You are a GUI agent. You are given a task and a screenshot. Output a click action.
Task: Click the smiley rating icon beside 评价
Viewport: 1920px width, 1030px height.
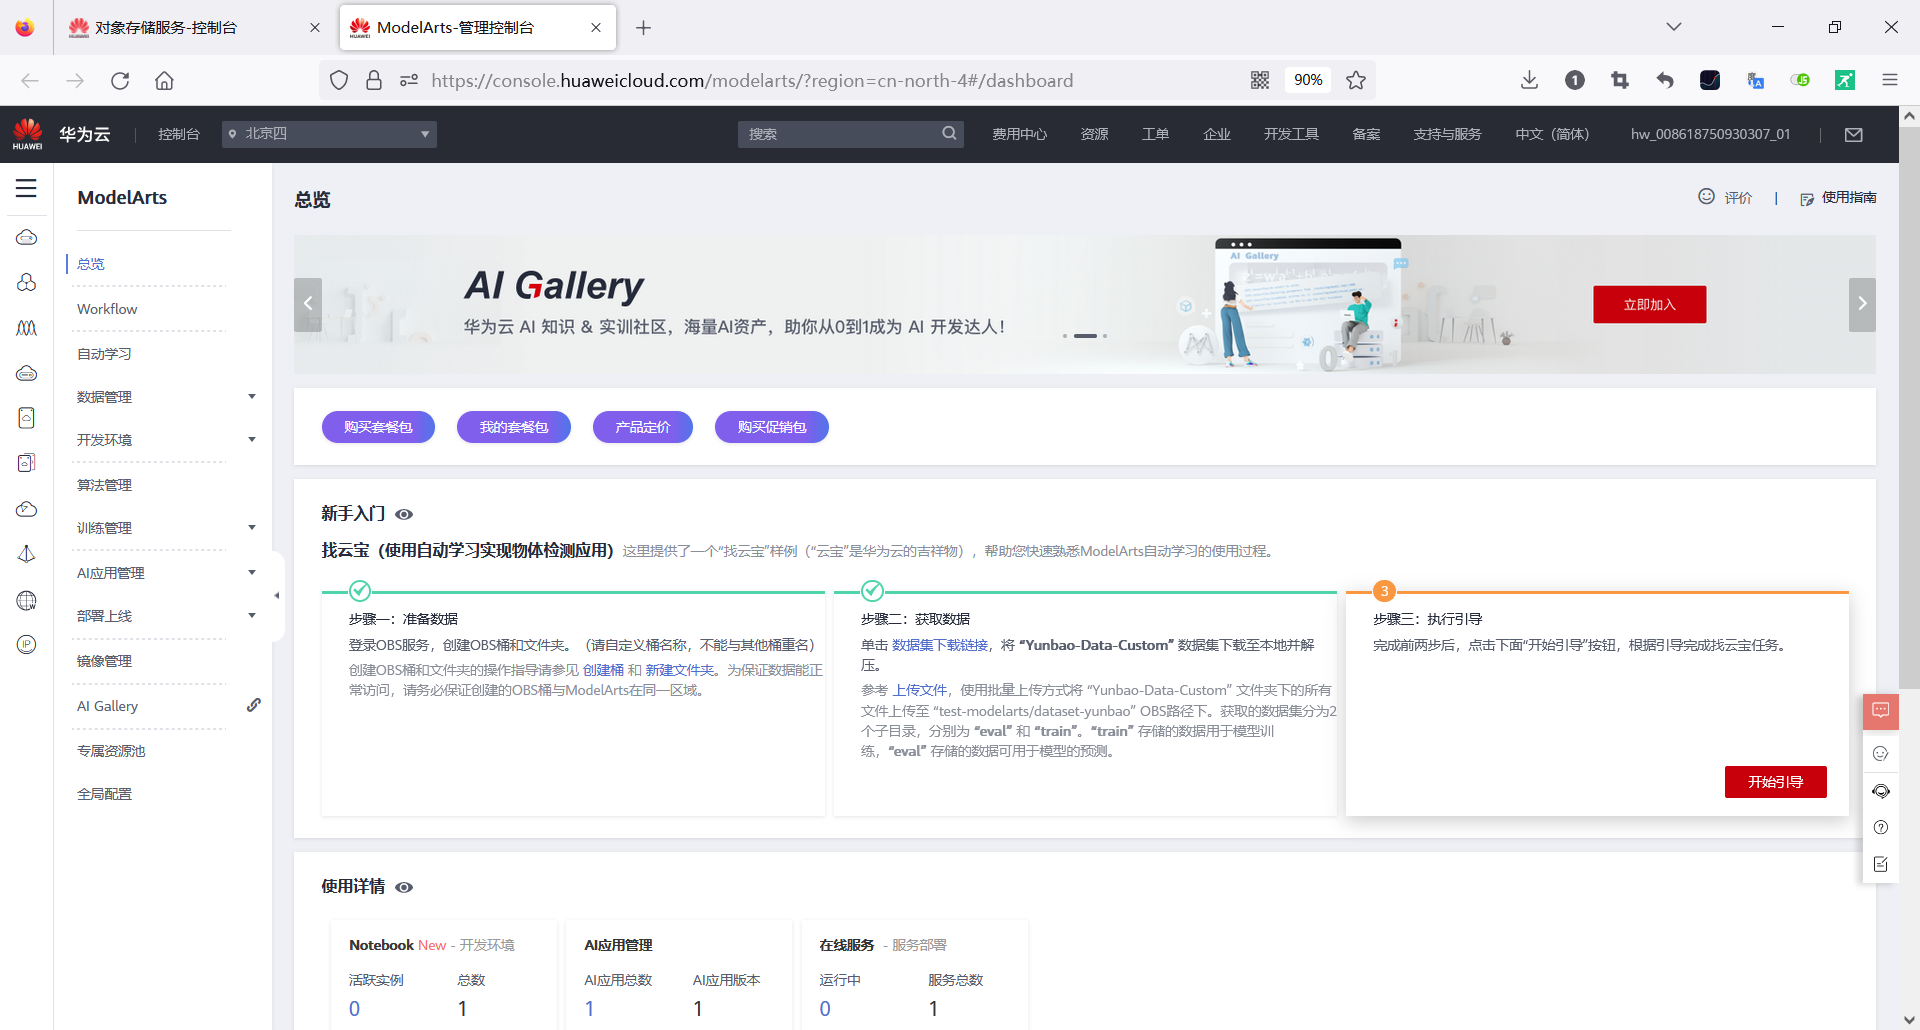(x=1706, y=196)
